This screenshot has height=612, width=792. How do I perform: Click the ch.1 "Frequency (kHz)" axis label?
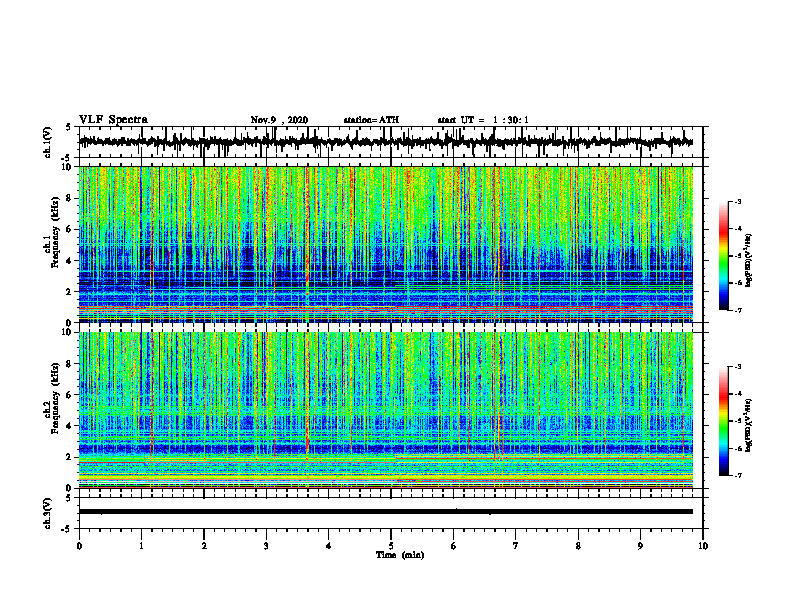55,232
